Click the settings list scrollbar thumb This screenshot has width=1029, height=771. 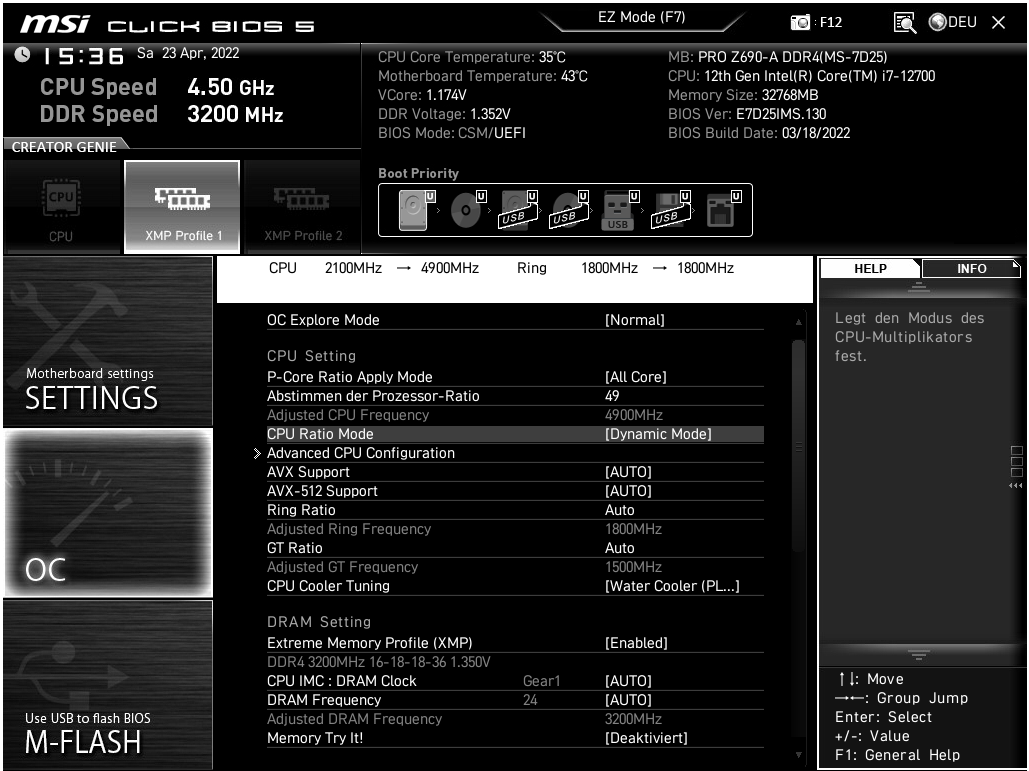point(798,446)
